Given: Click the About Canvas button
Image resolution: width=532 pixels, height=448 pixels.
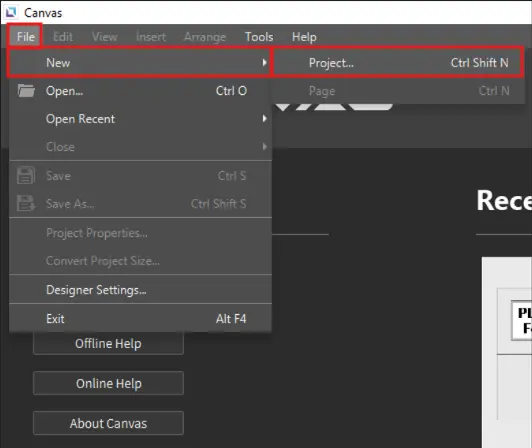Looking at the screenshot, I should pos(109,423).
